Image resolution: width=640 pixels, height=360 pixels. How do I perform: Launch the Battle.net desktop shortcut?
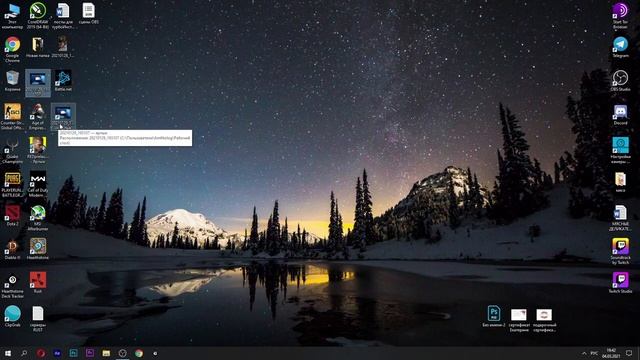tap(63, 81)
